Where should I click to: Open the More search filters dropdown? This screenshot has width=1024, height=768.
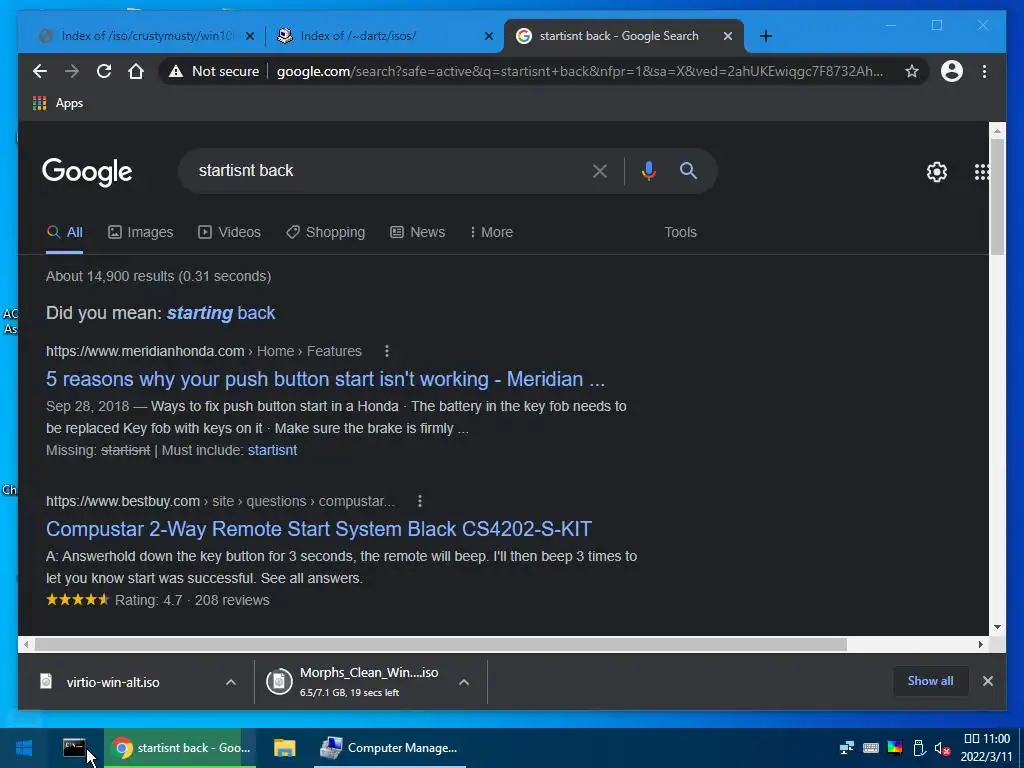pos(491,232)
